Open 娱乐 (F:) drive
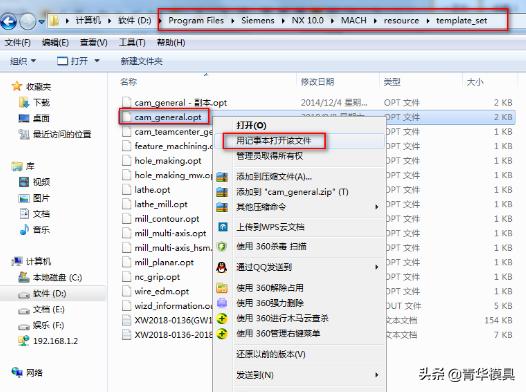526x392 pixels. (41, 325)
